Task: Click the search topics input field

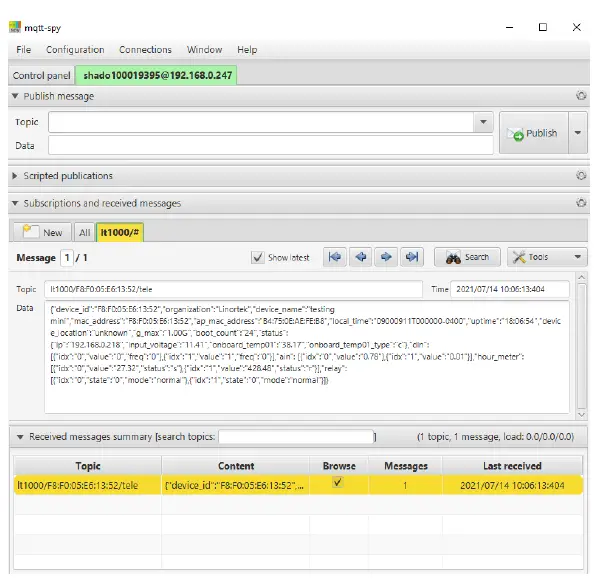Action: pyautogui.click(x=296, y=437)
